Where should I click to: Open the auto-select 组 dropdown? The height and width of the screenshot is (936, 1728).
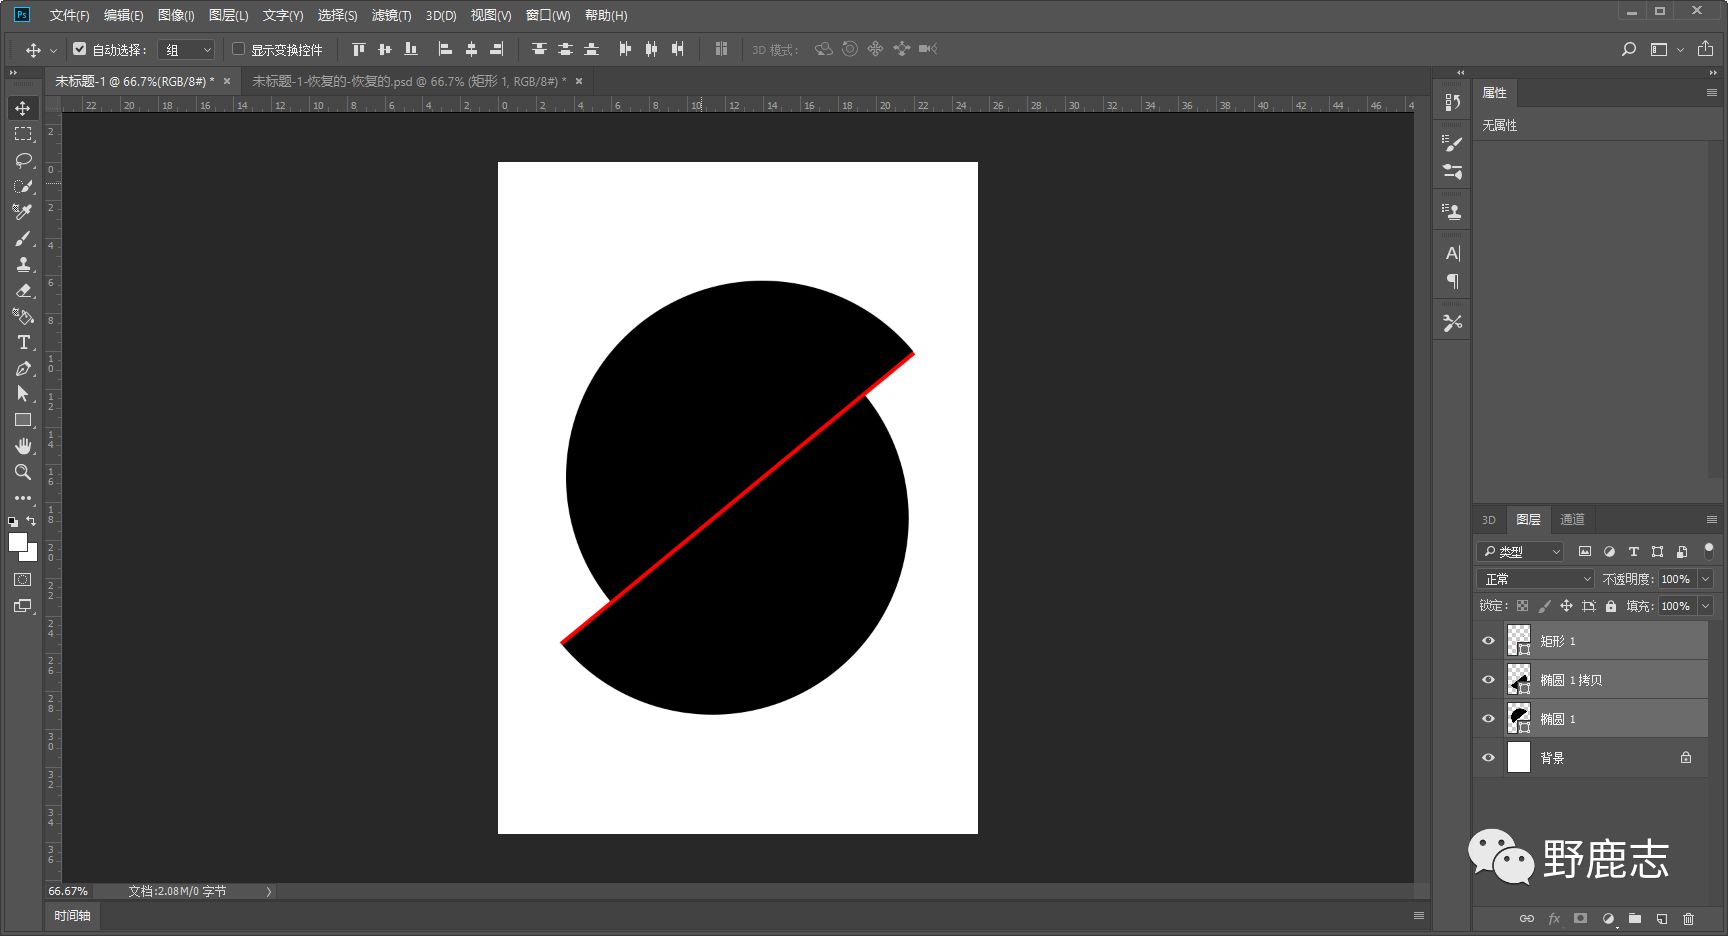[x=187, y=49]
